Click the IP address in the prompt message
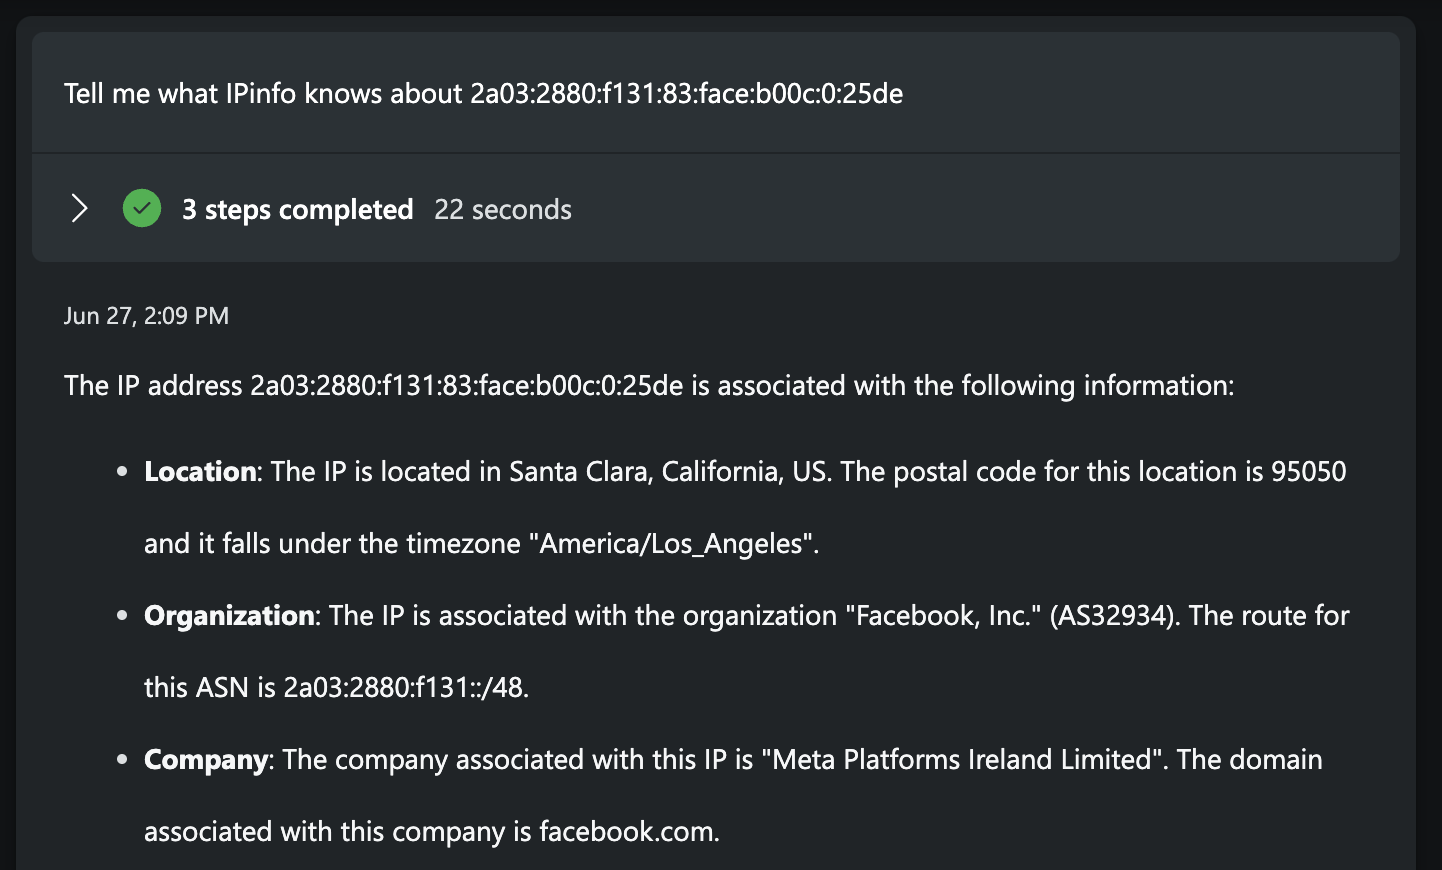The image size is (1442, 870). [x=687, y=93]
